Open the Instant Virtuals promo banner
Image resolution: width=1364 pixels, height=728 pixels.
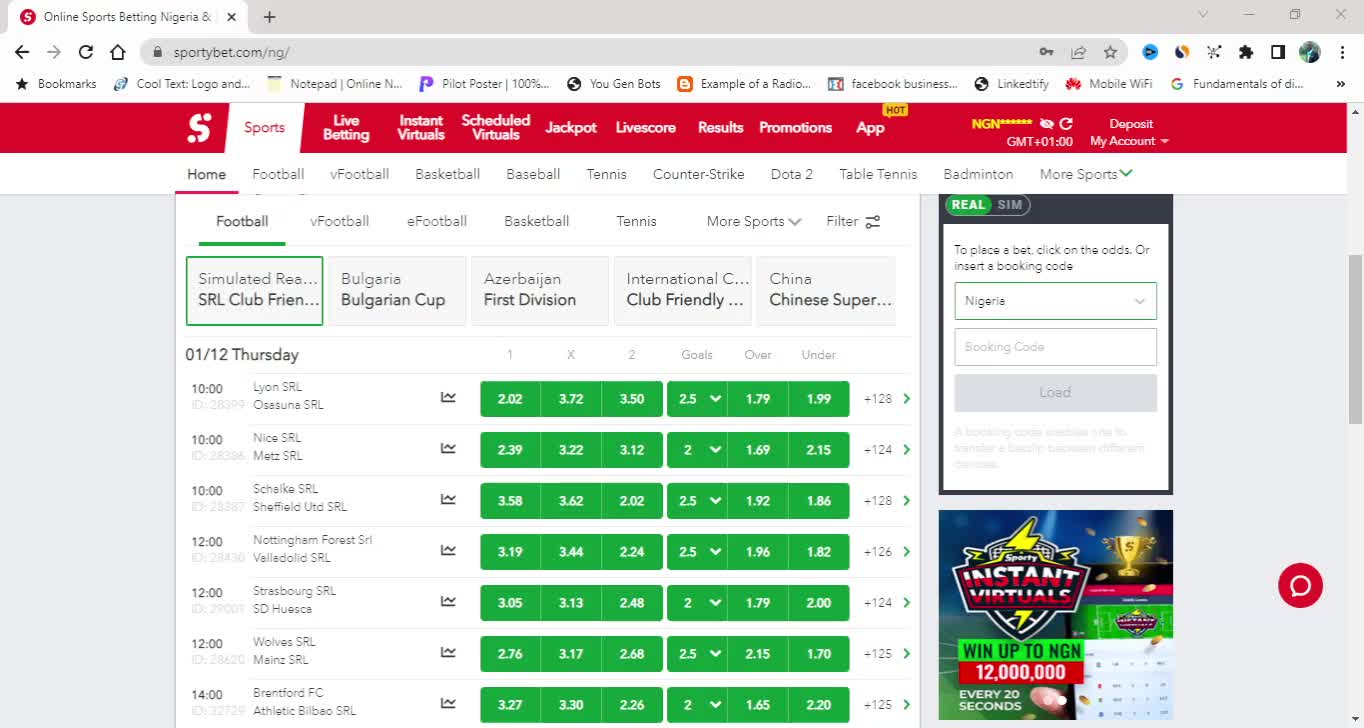point(1056,614)
